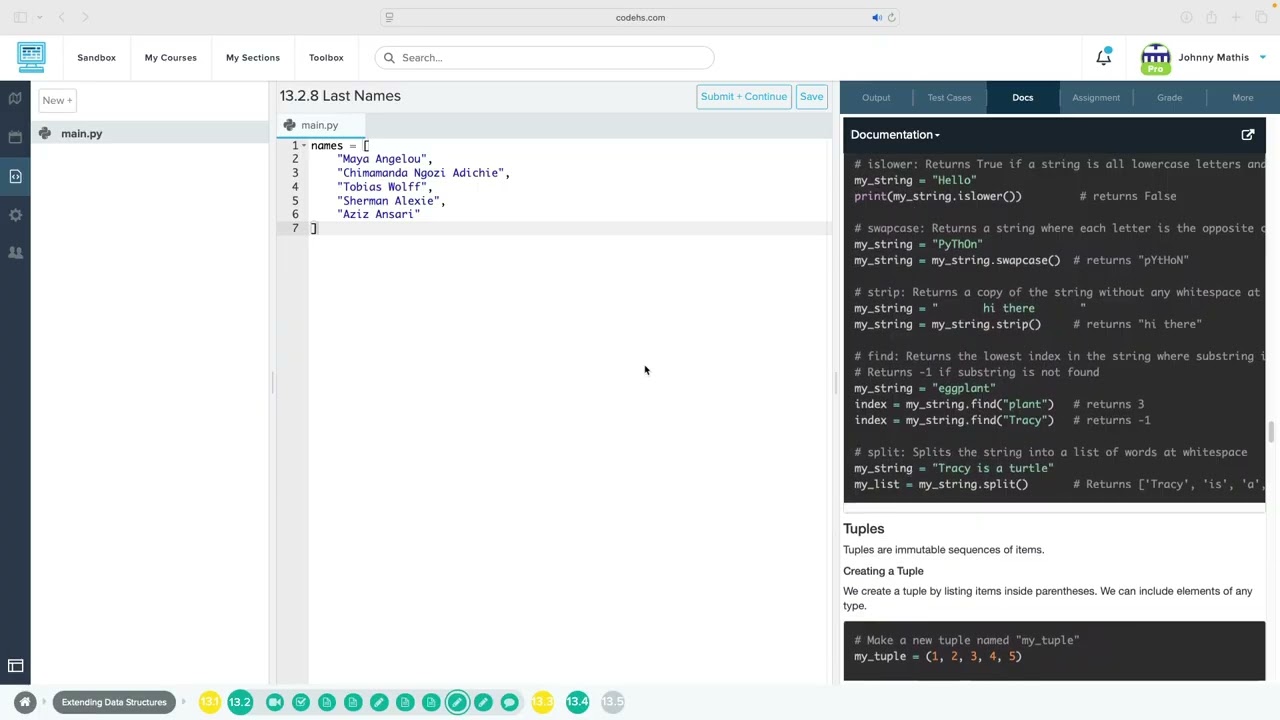This screenshot has width=1280, height=720.
Task: Open the gear settings icon in left sidebar
Action: point(15,215)
